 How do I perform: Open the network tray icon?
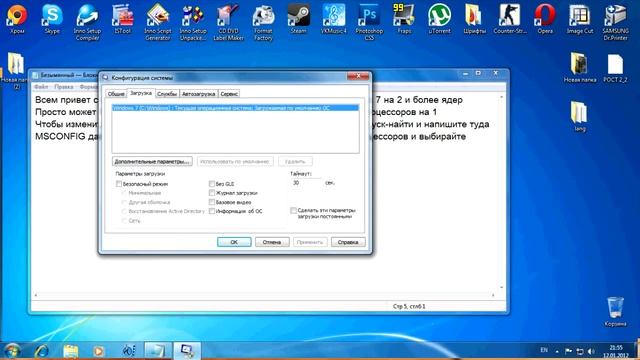coord(580,351)
